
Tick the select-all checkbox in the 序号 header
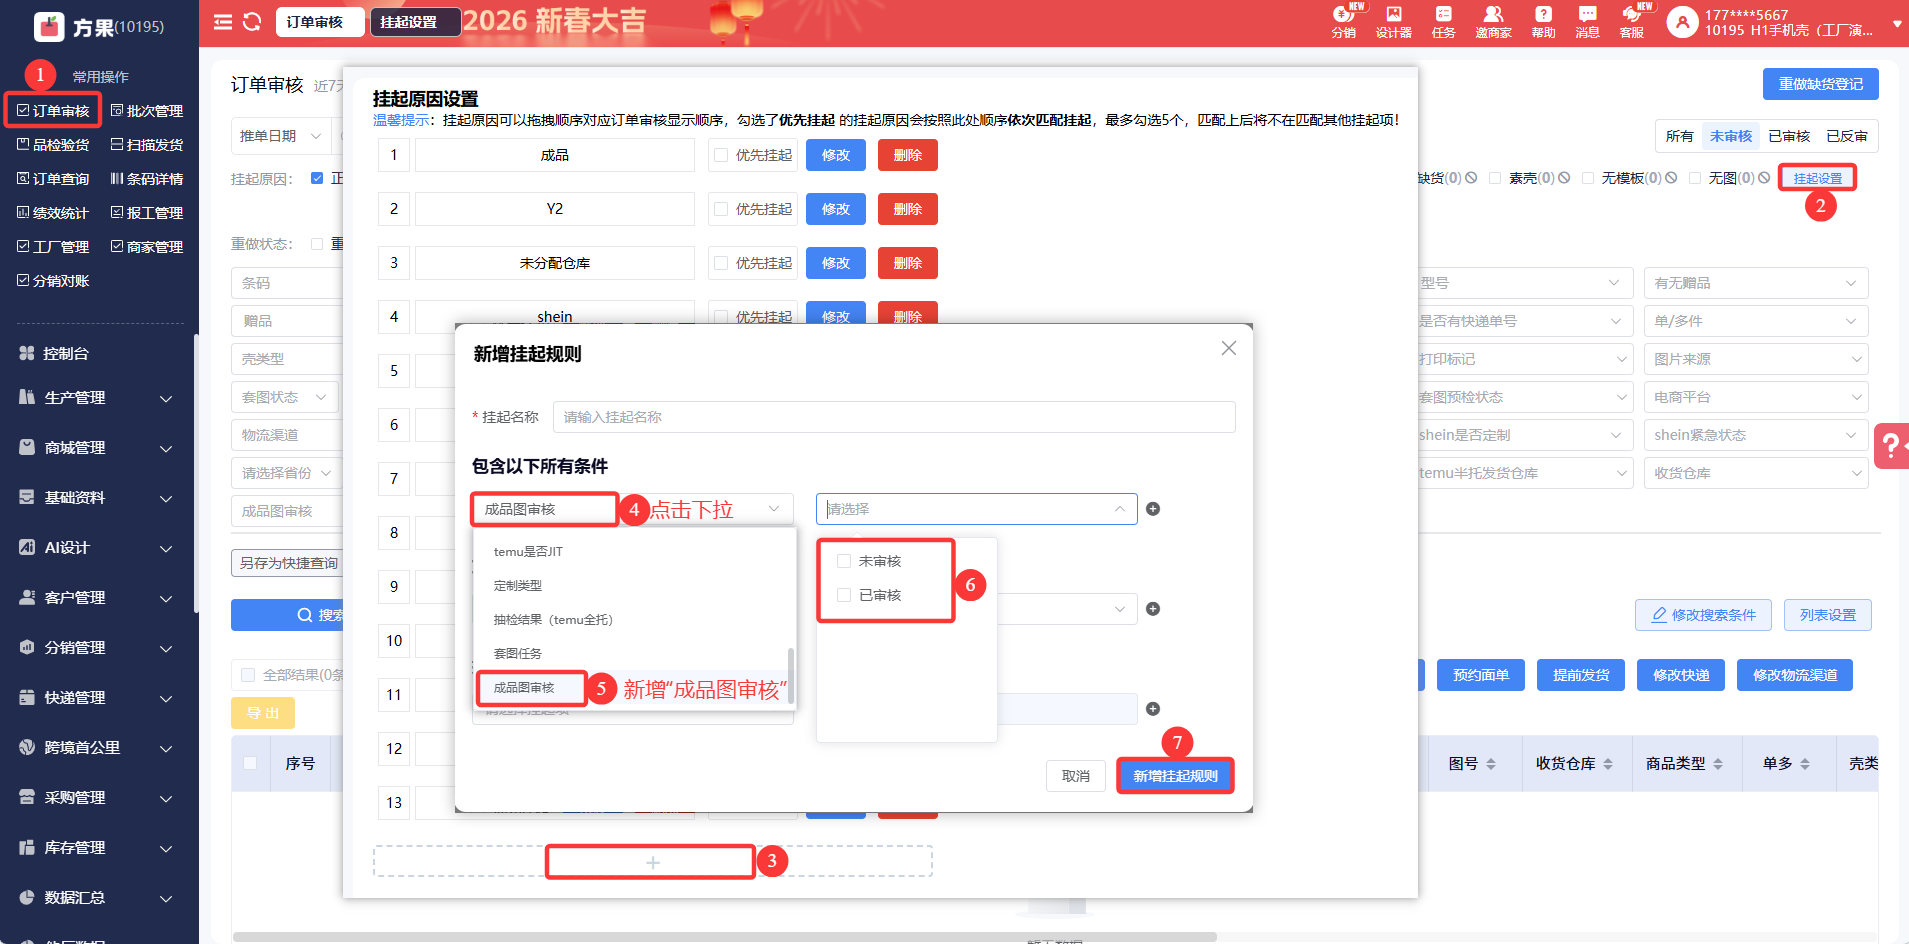tap(250, 763)
